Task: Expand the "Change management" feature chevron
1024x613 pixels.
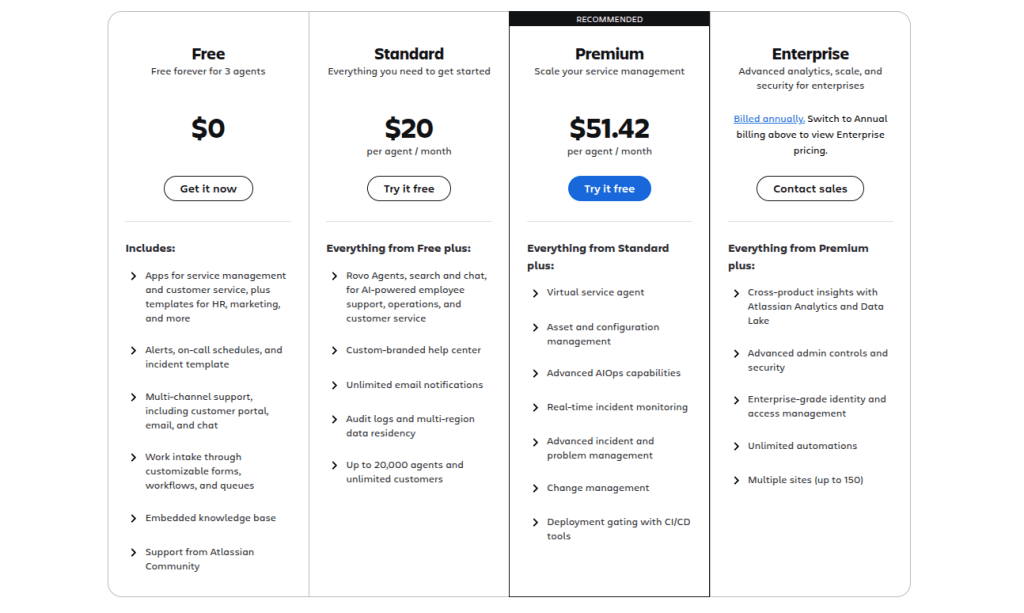Action: (x=533, y=487)
